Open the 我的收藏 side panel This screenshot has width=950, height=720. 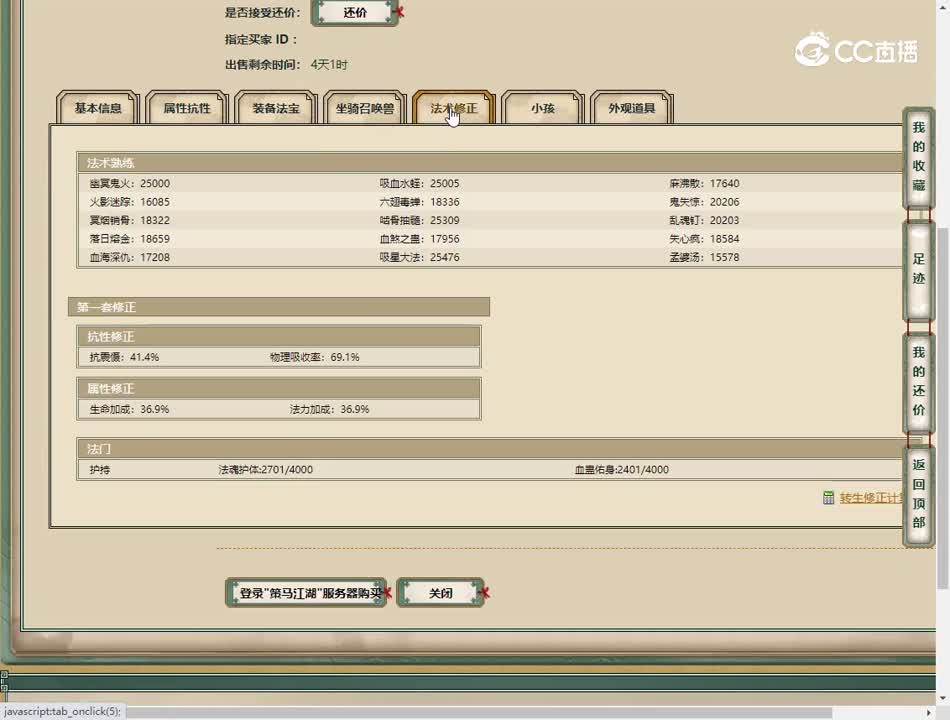(918, 156)
